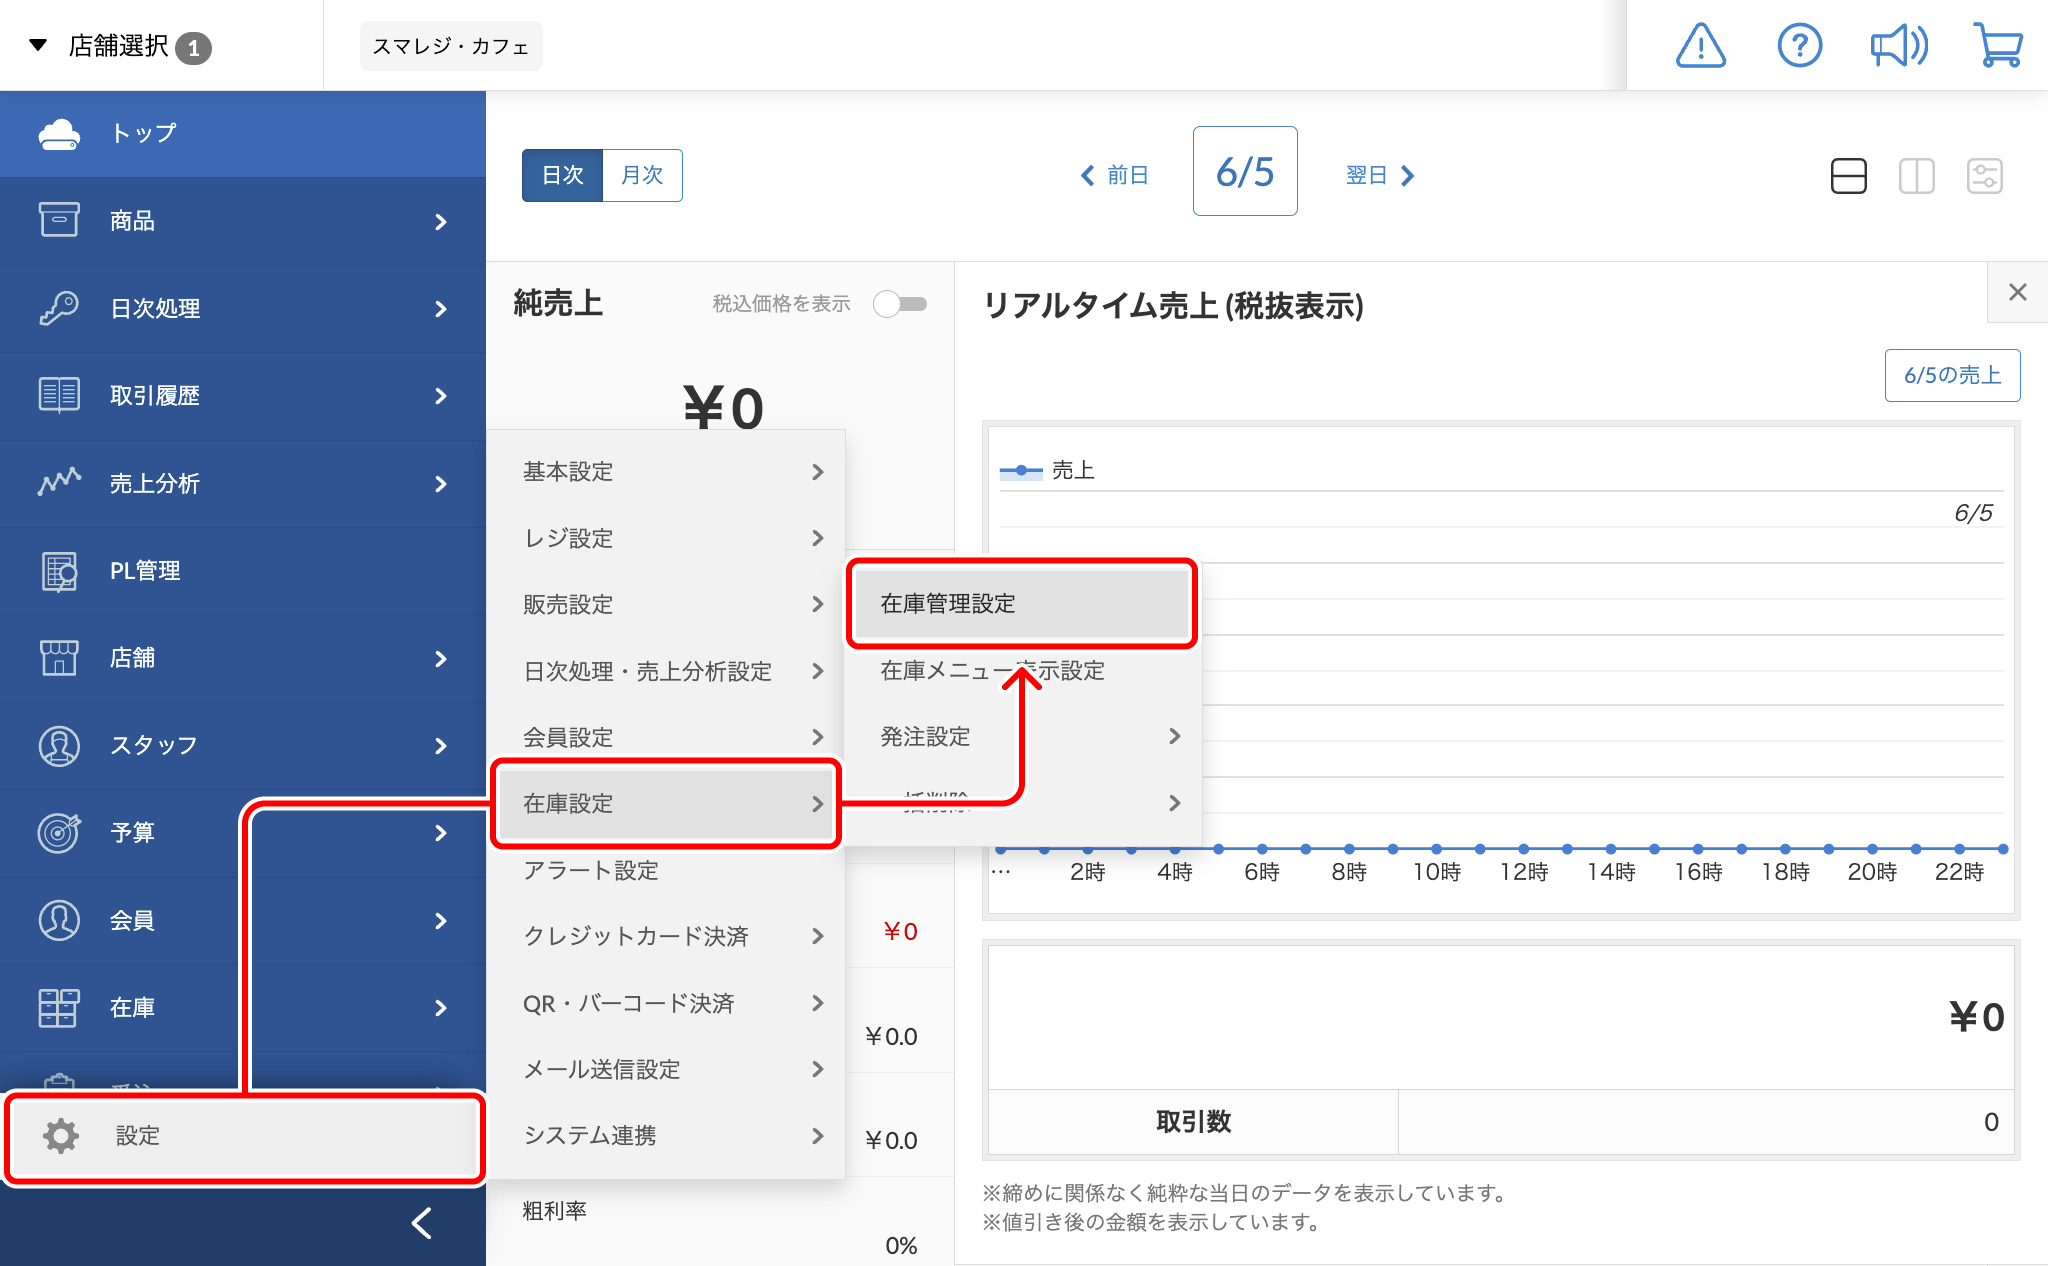Open 設定 in the sidebar
Viewport: 2048px width, 1266px height.
(245, 1136)
